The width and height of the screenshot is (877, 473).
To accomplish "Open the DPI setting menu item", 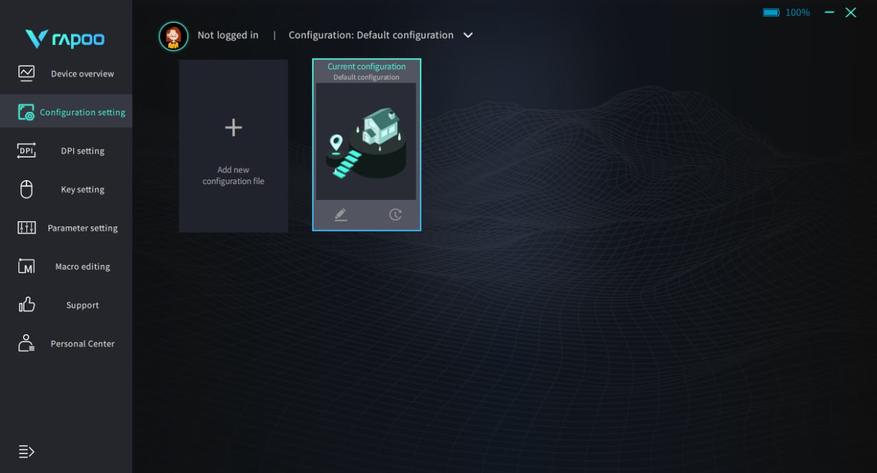I will (x=82, y=151).
